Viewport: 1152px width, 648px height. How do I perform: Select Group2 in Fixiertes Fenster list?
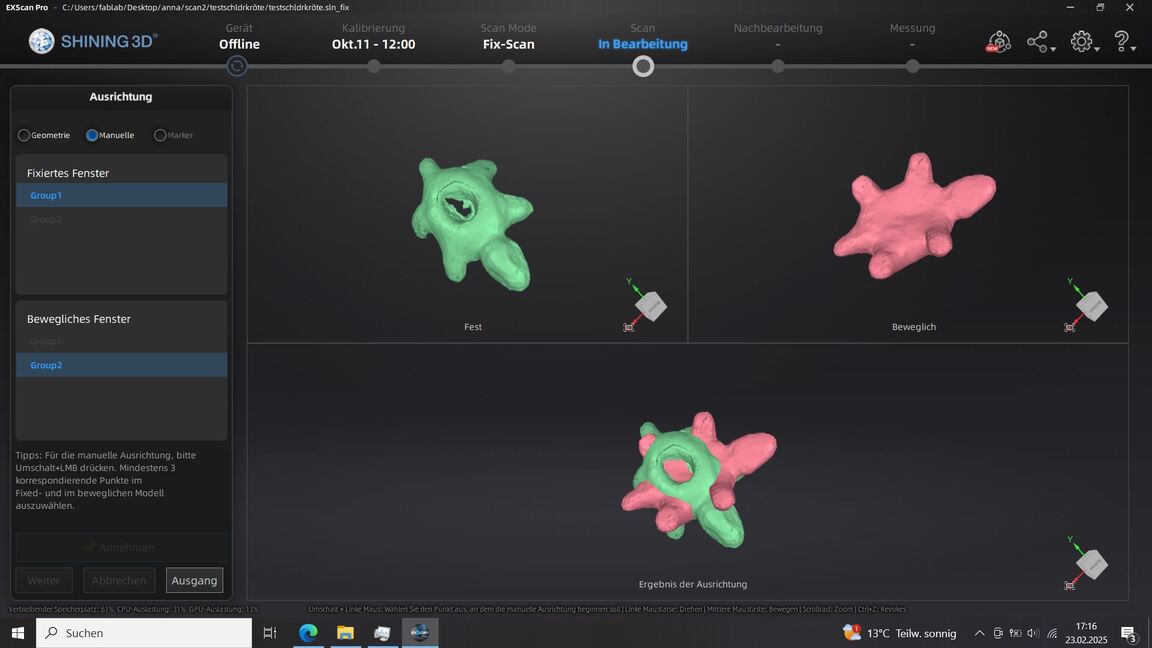coord(121,220)
